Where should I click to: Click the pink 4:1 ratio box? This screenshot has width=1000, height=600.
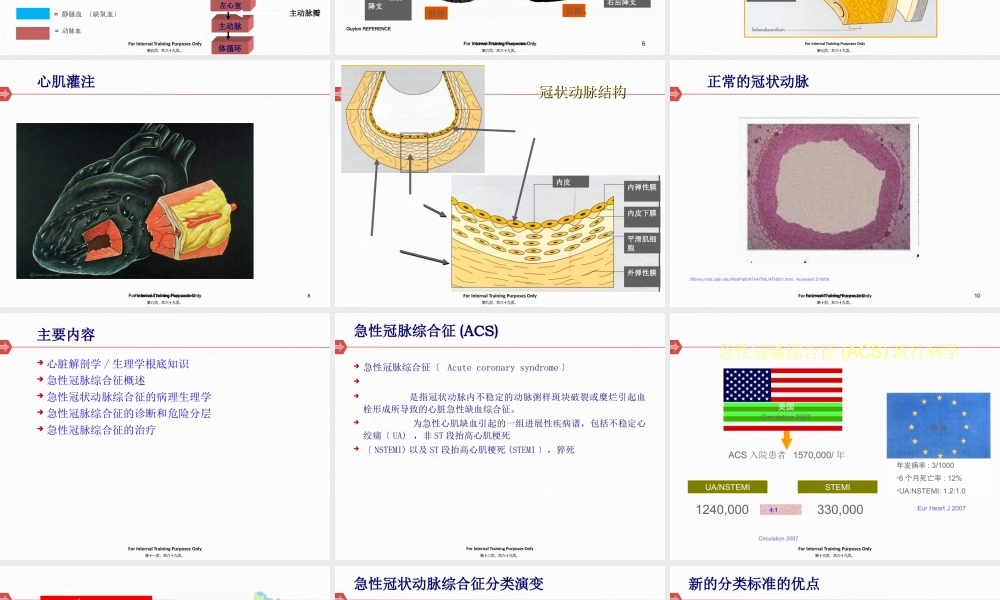click(781, 509)
